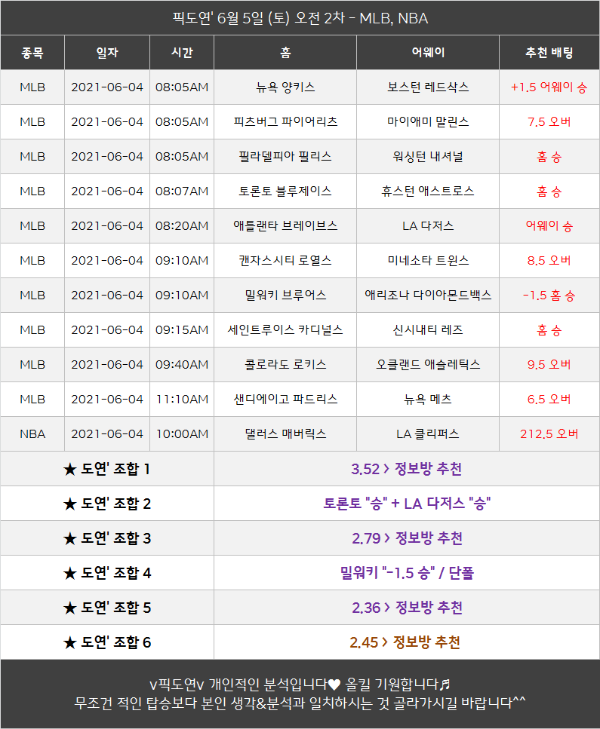Viewport: 600px width, 729px height.
Task: Click the pick '9.5 오버'
Action: tap(549, 364)
